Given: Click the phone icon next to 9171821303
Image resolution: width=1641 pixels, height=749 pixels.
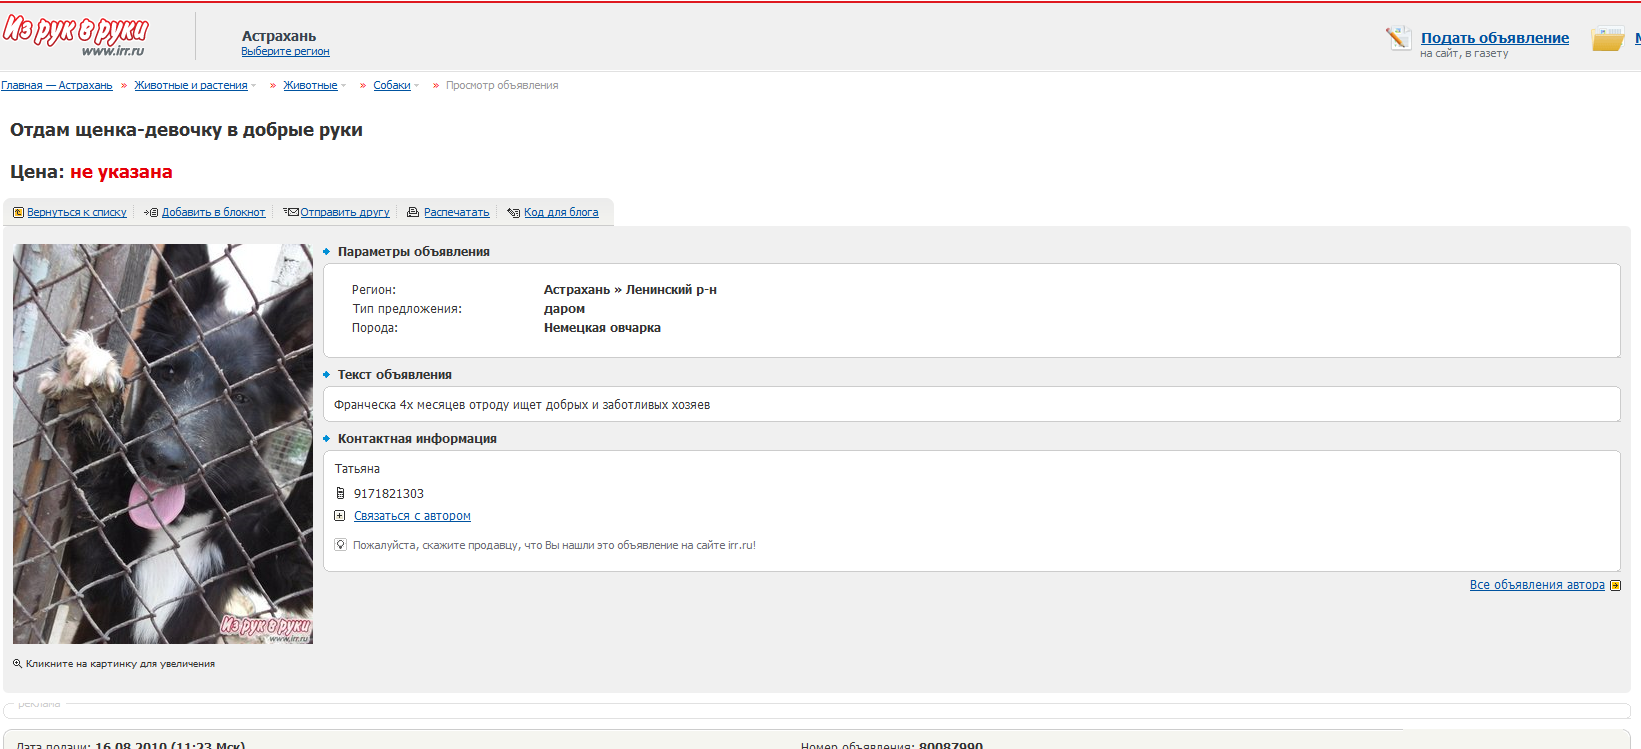Looking at the screenshot, I should tap(340, 493).
